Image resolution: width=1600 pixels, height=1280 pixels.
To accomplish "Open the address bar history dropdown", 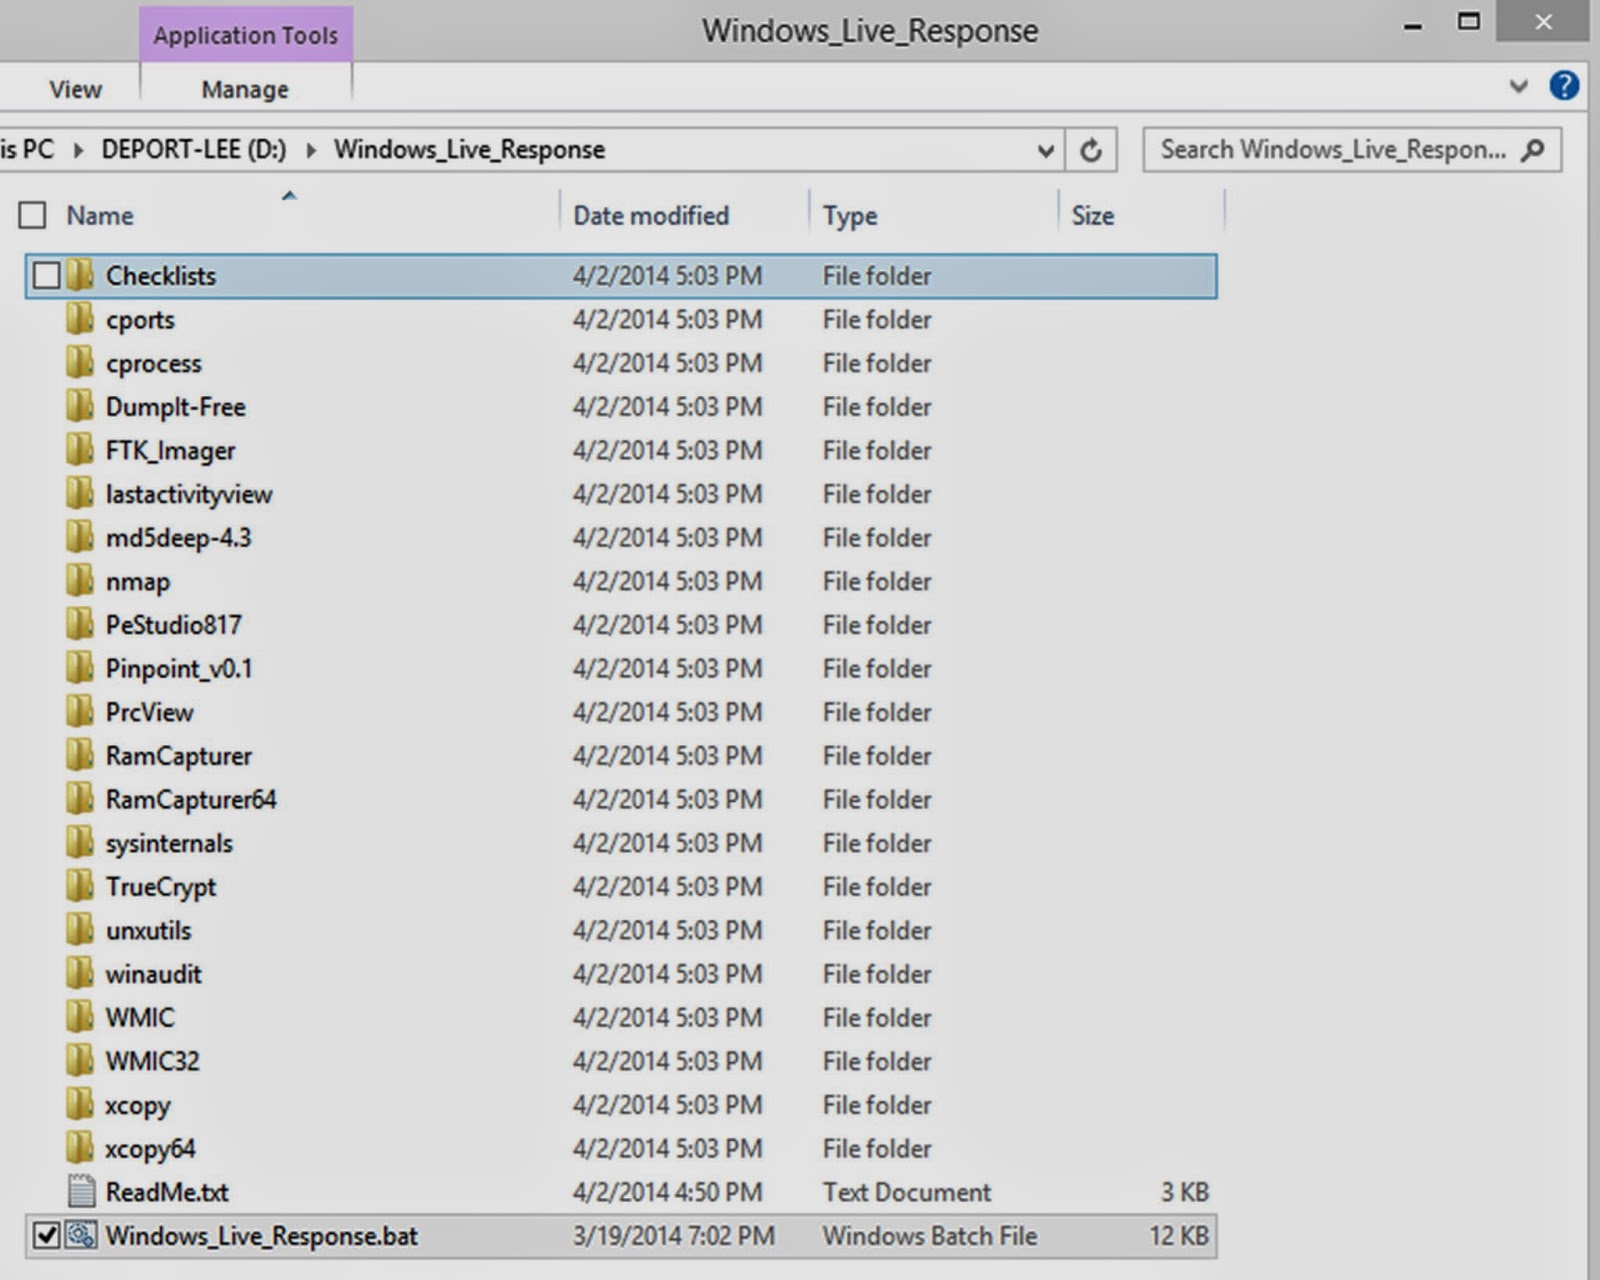I will 1046,149.
